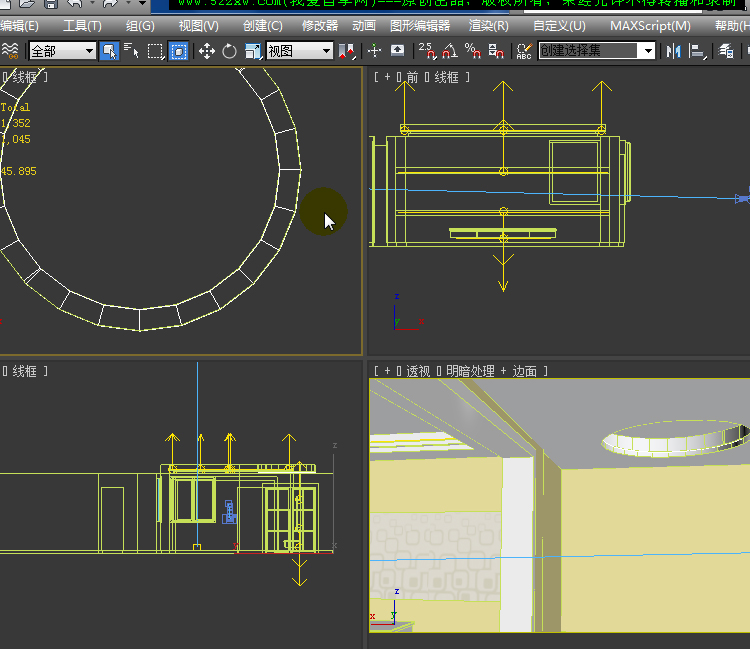The height and width of the screenshot is (649, 750).
Task: Click 线框 label in the 前 viewport
Action: click(447, 77)
